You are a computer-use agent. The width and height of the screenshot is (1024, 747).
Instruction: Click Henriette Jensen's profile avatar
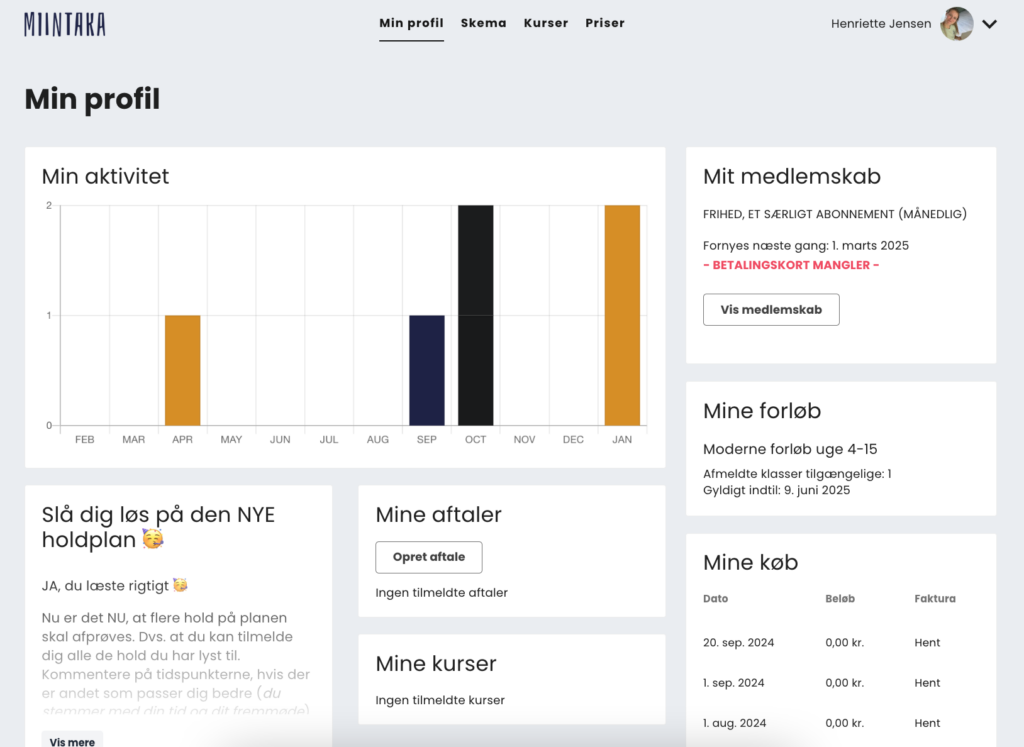click(956, 24)
